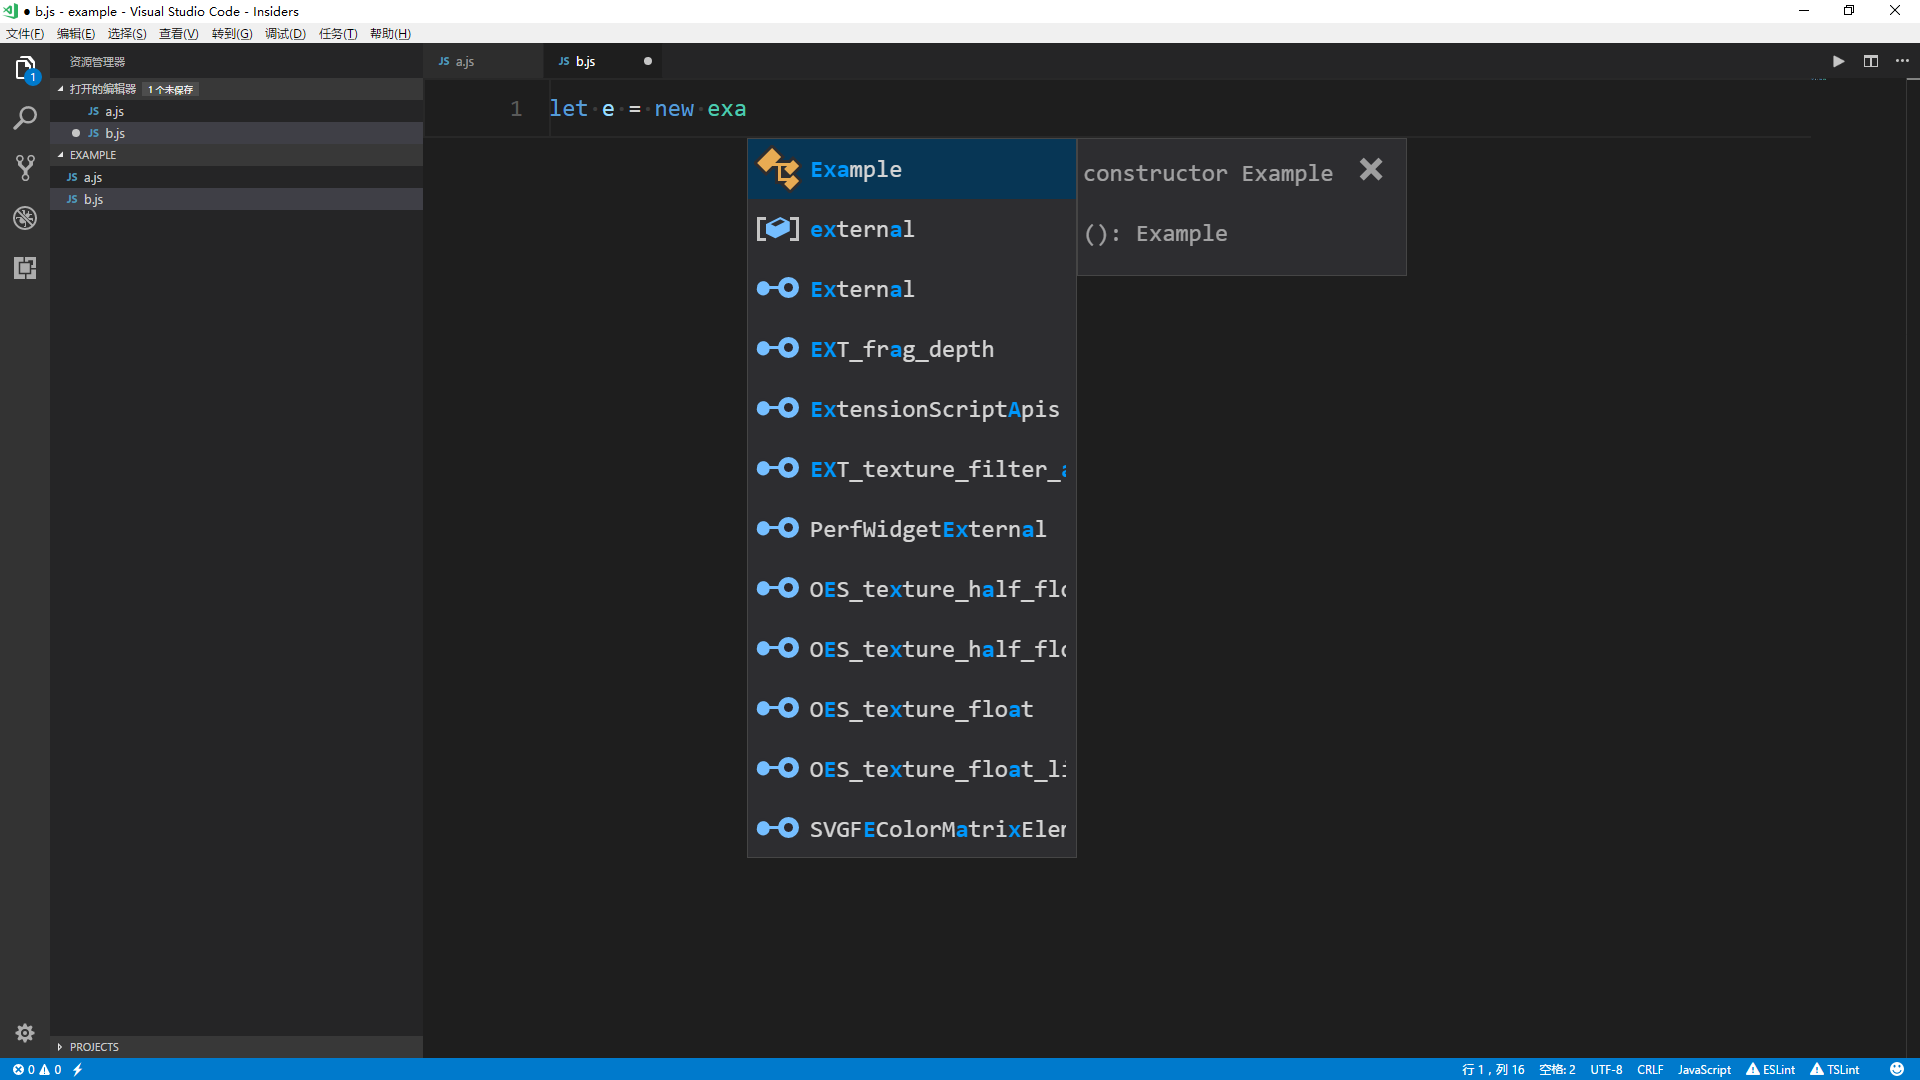Switch to the a.js editor tab
The width and height of the screenshot is (1920, 1080).
click(464, 61)
